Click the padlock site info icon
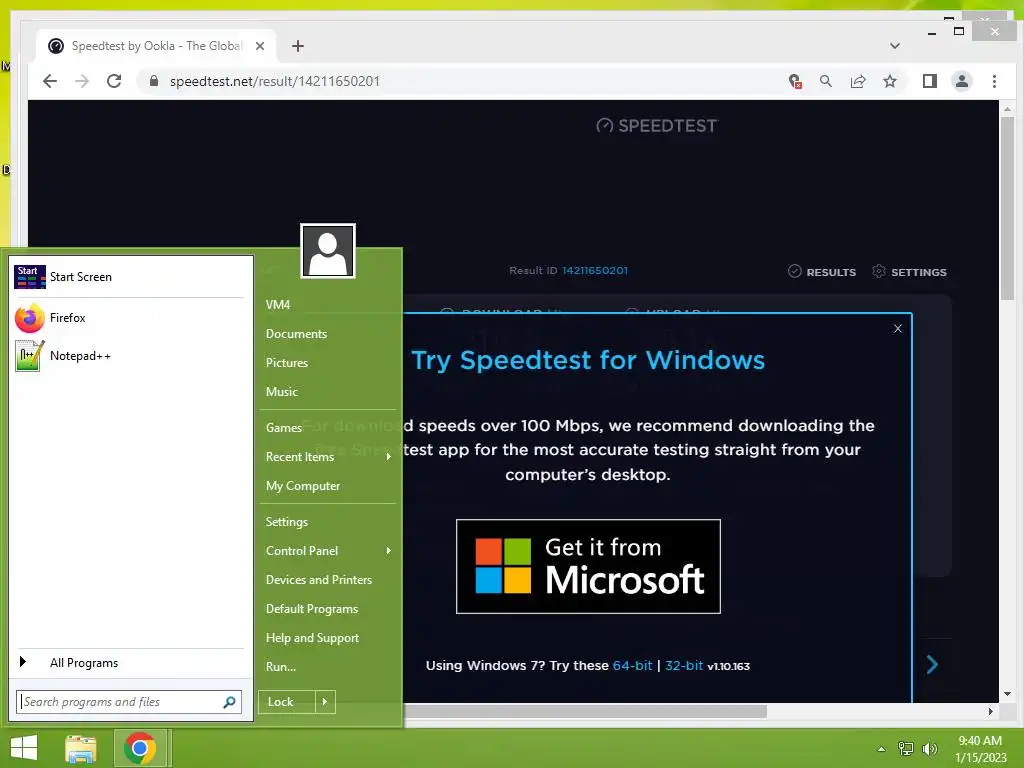 (154, 81)
